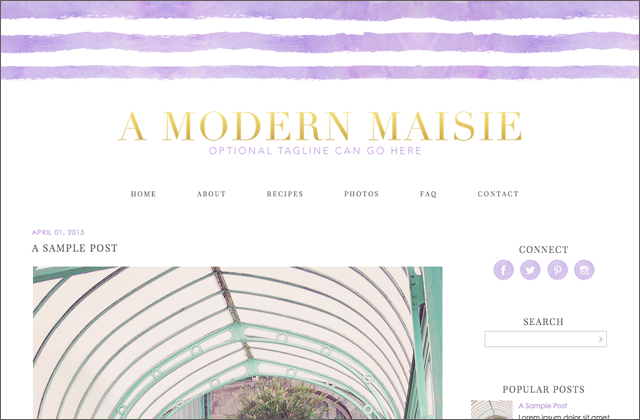The image size is (640, 420).
Task: Open the Facebook social icon
Action: (503, 270)
